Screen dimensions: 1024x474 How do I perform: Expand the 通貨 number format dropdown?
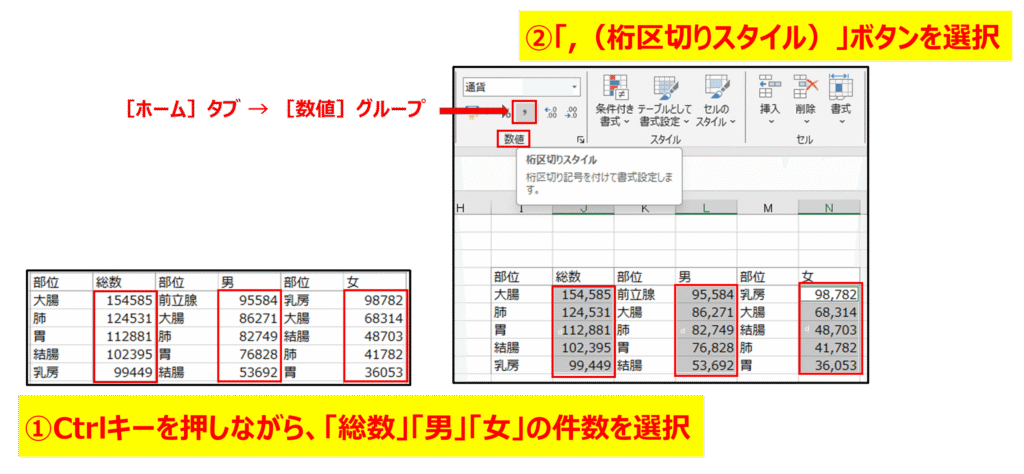[x=574, y=87]
